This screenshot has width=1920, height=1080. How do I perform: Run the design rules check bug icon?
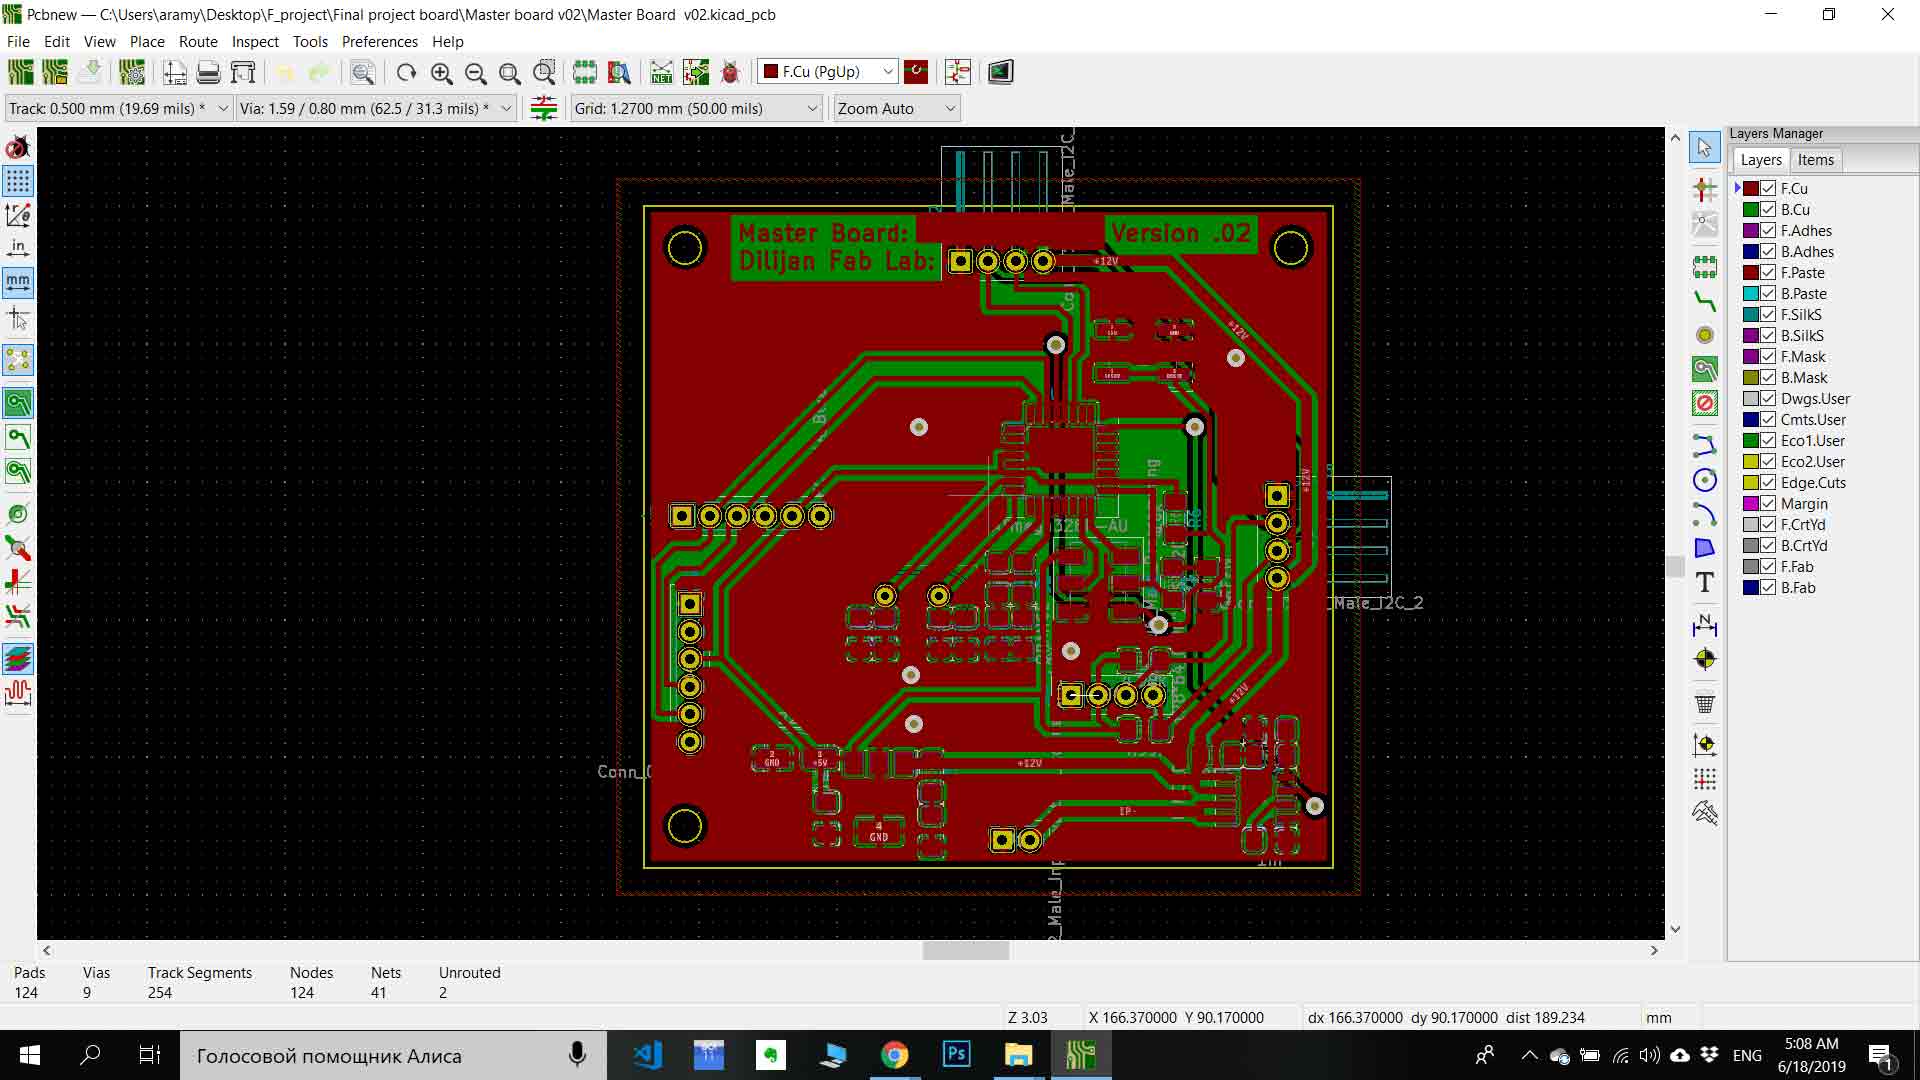click(x=730, y=72)
